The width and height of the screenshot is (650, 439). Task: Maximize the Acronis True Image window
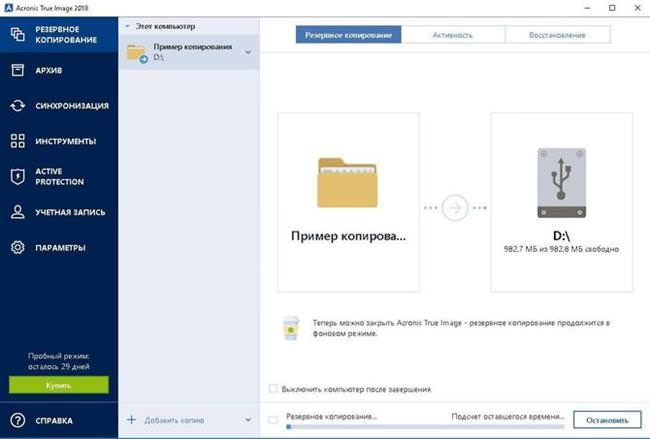612,8
